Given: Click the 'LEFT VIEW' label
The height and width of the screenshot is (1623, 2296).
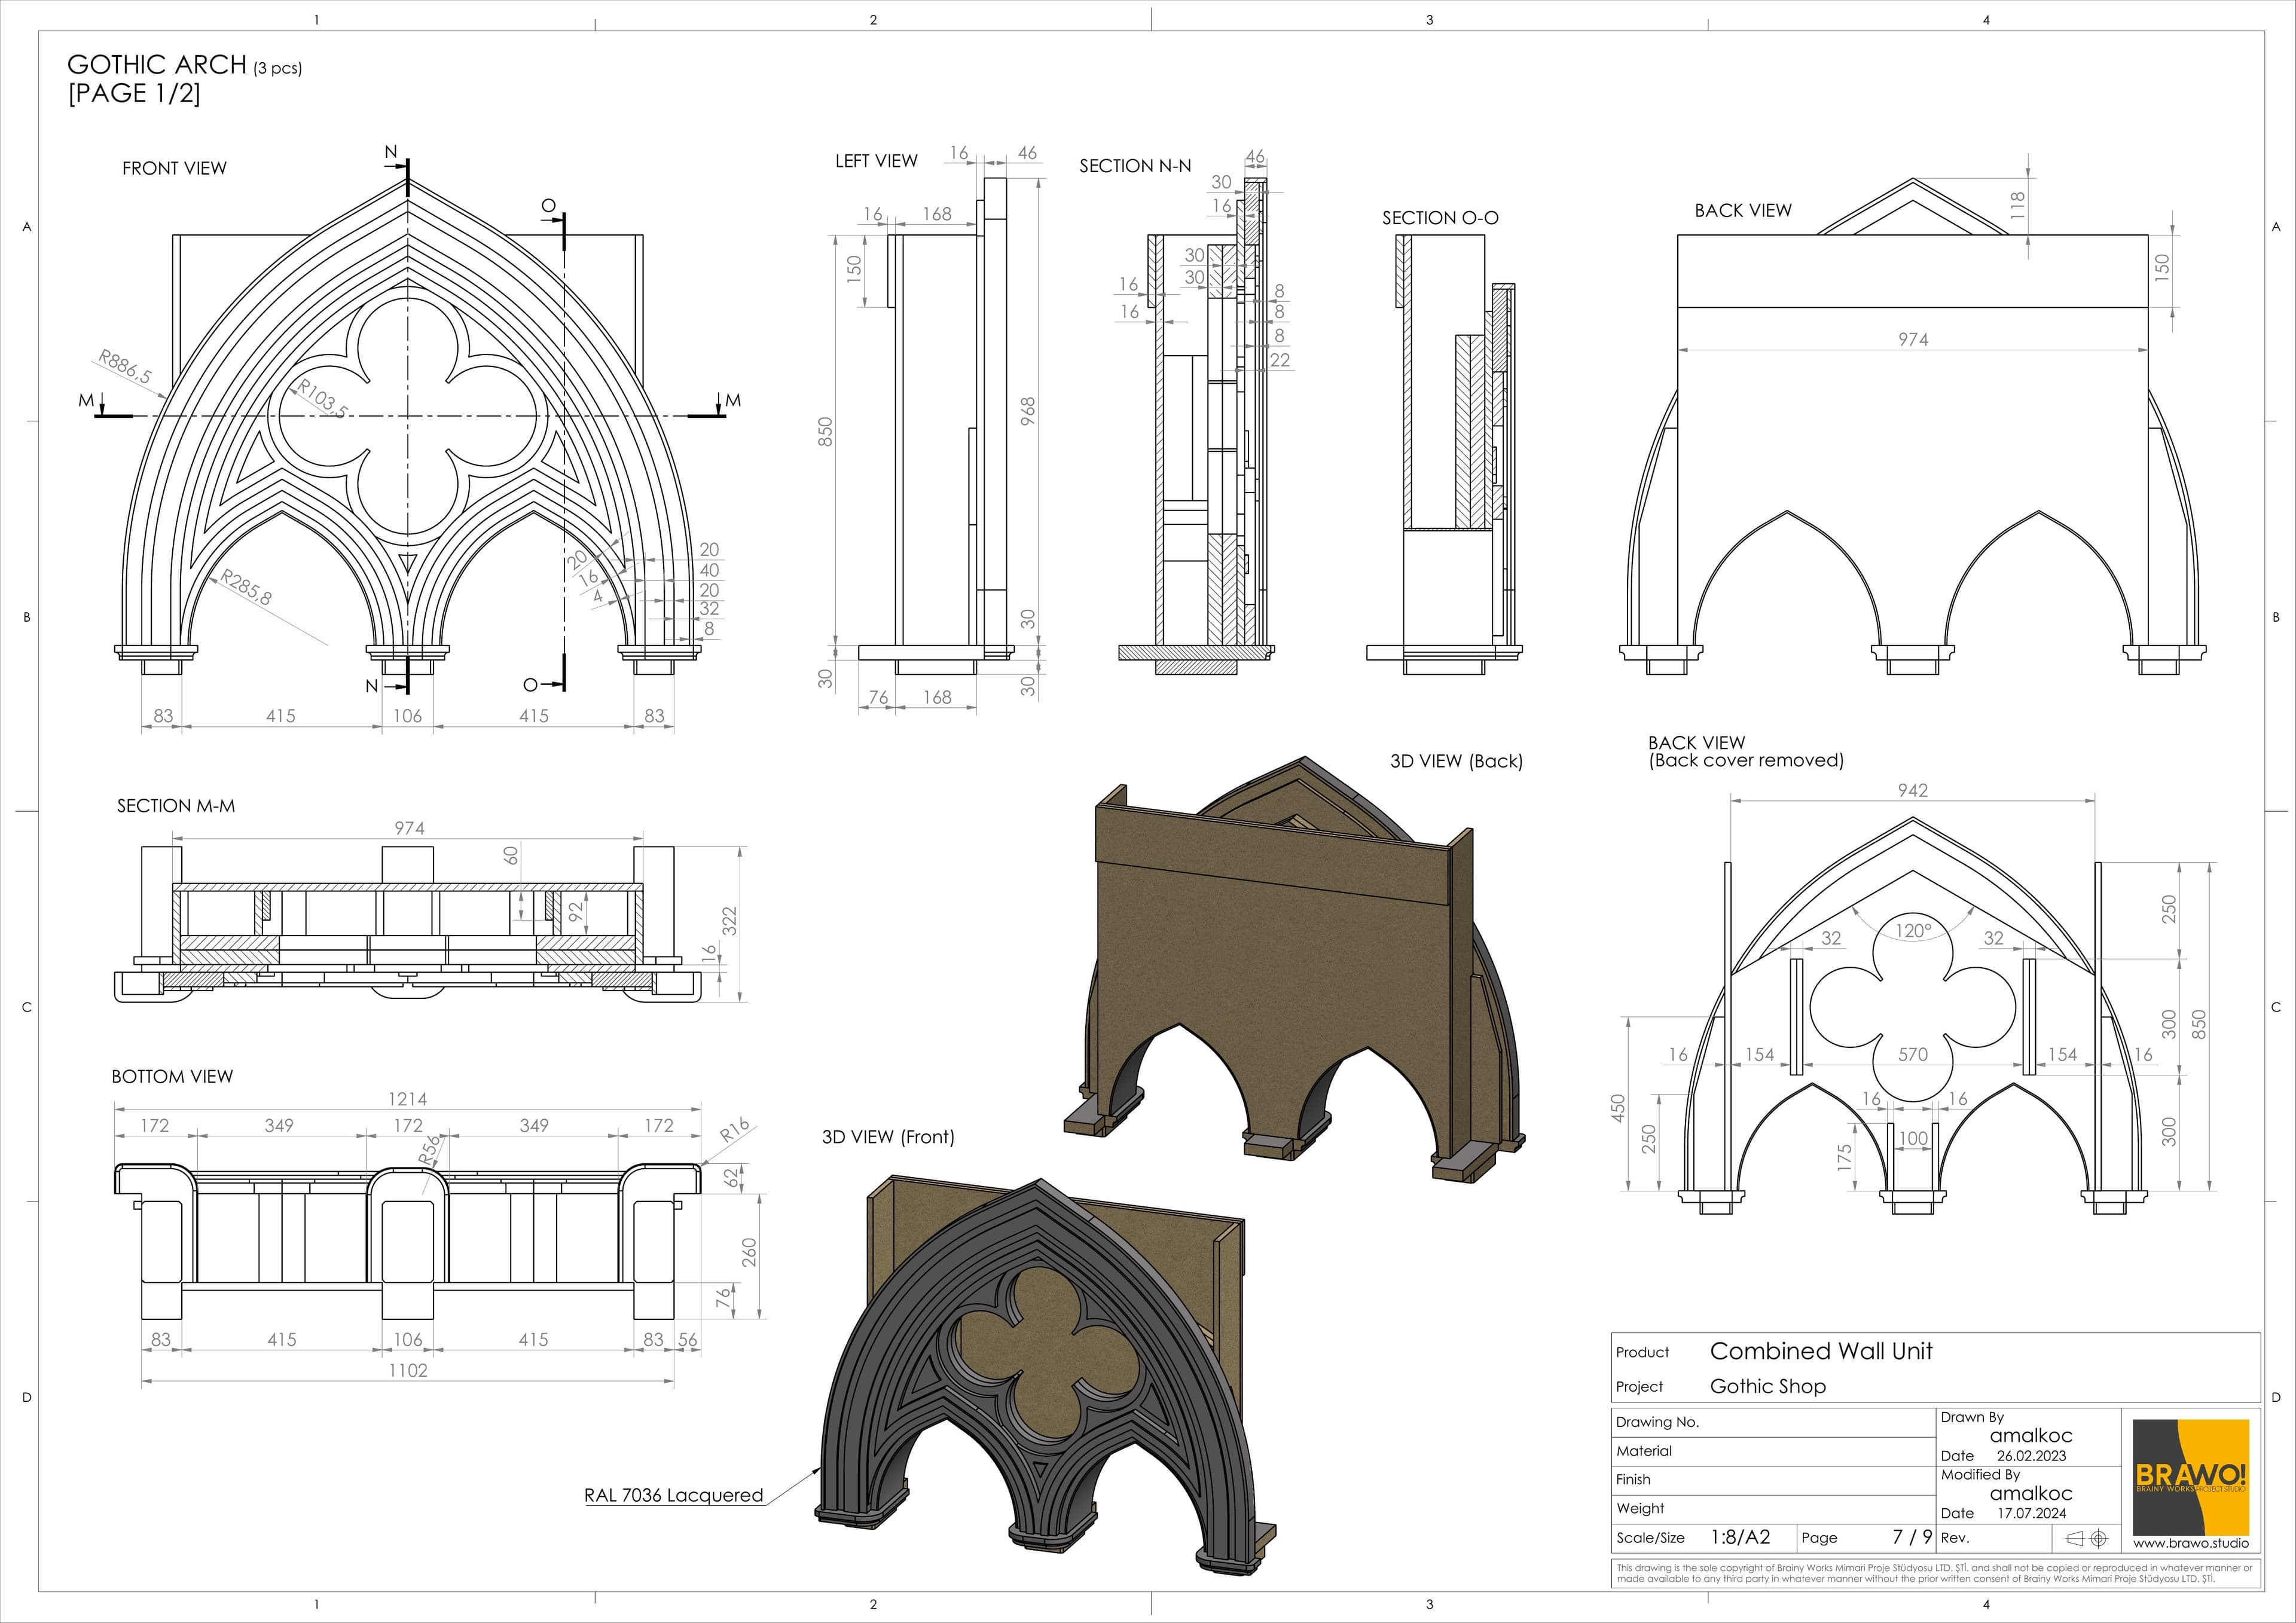Looking at the screenshot, I should point(876,161).
